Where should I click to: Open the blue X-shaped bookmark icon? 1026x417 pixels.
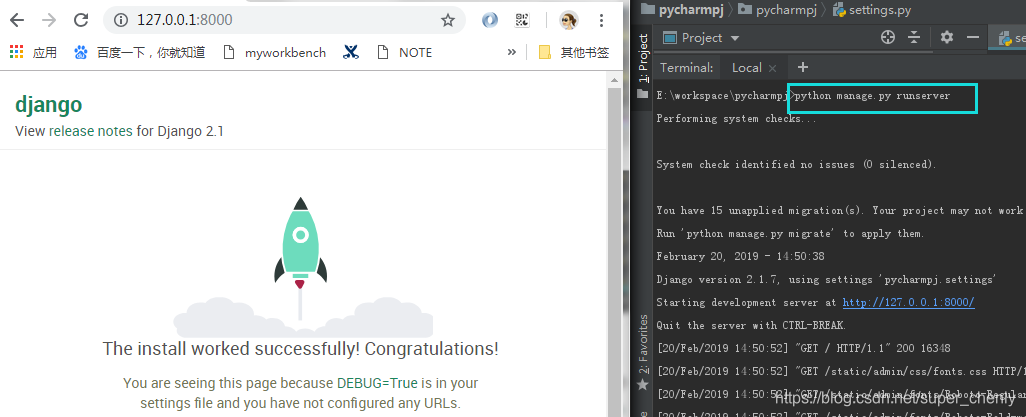pos(351,52)
